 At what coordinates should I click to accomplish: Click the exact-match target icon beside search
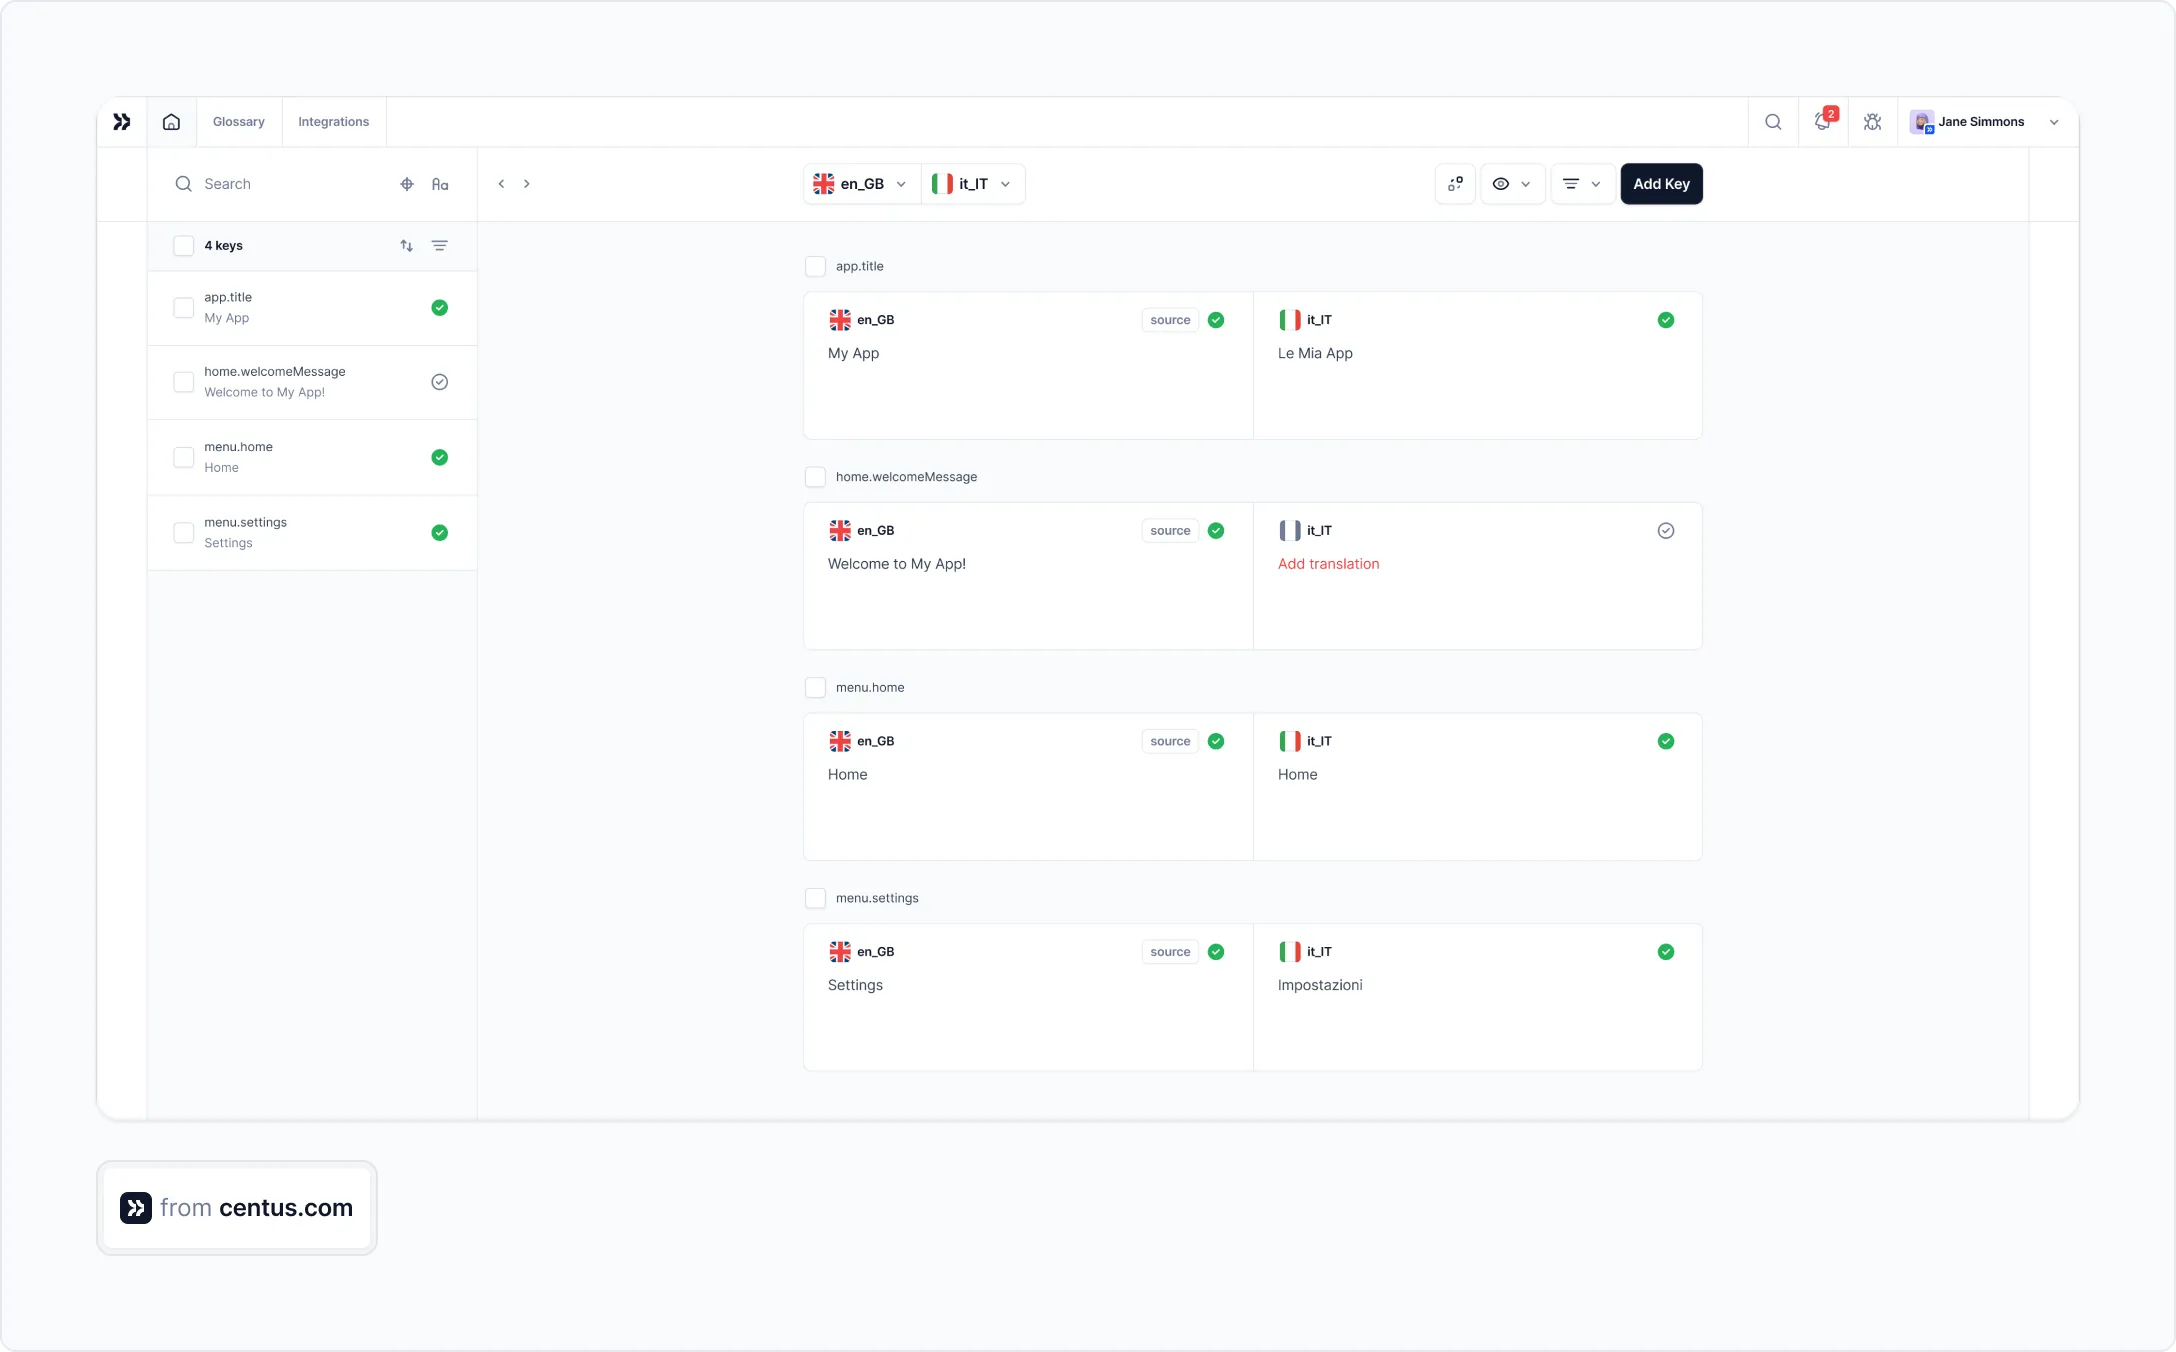[x=406, y=184]
